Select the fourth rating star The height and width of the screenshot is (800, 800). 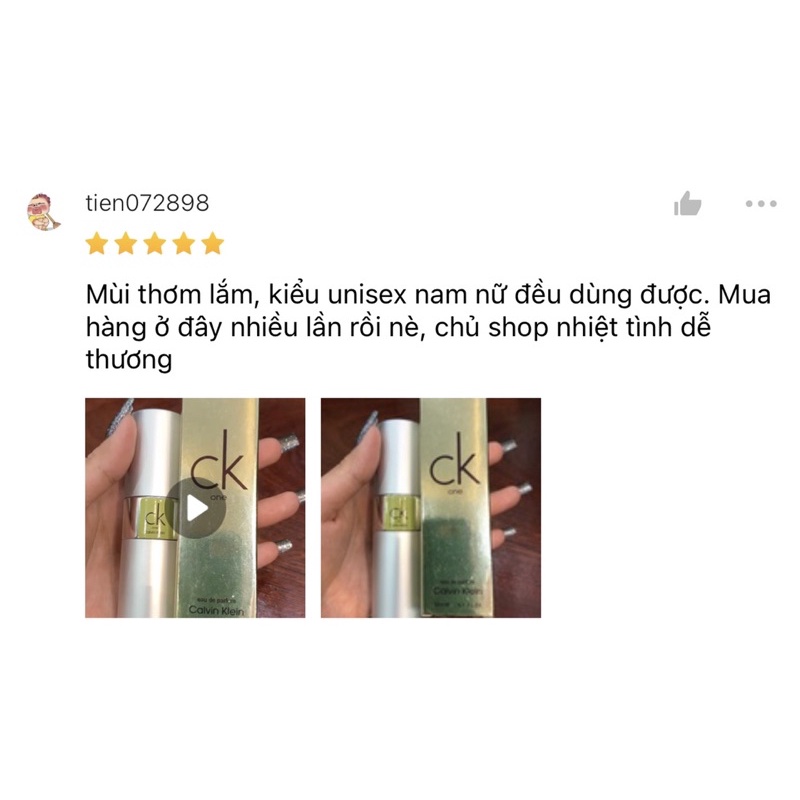pyautogui.click(x=184, y=243)
